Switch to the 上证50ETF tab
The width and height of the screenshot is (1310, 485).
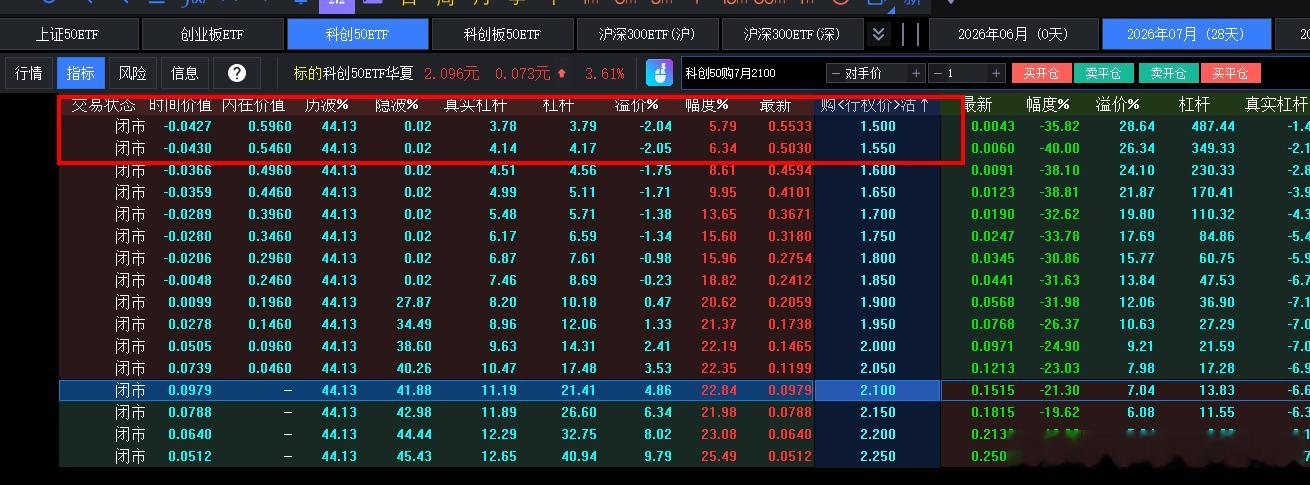(x=68, y=34)
